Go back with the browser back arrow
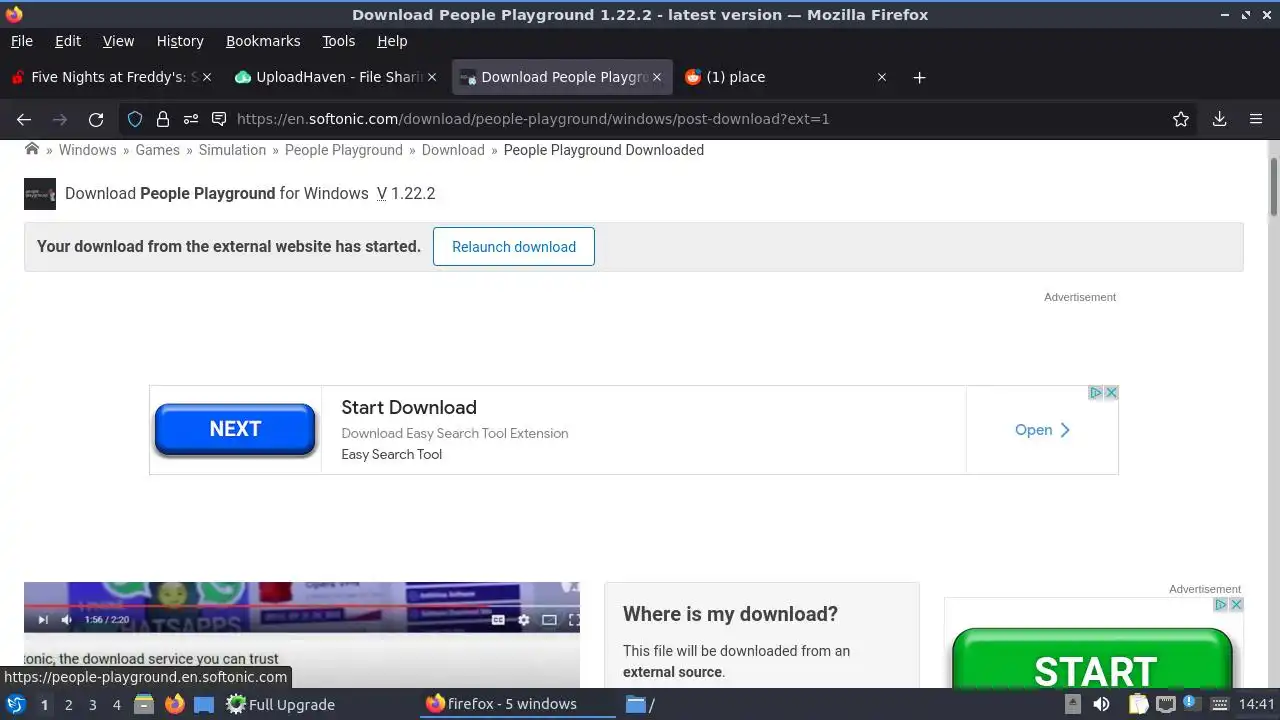This screenshot has height=720, width=1280. (24, 119)
